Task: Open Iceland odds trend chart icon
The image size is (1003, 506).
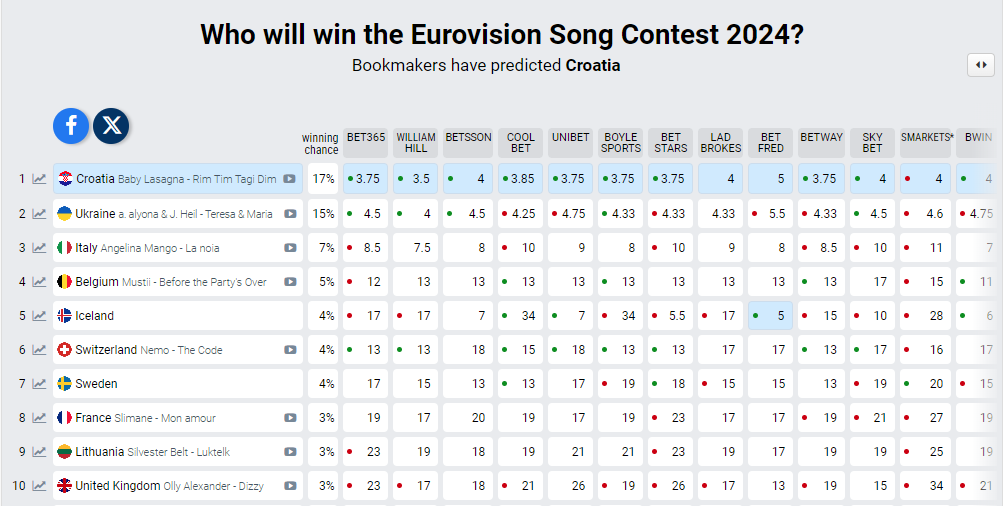Action: pyautogui.click(x=40, y=316)
